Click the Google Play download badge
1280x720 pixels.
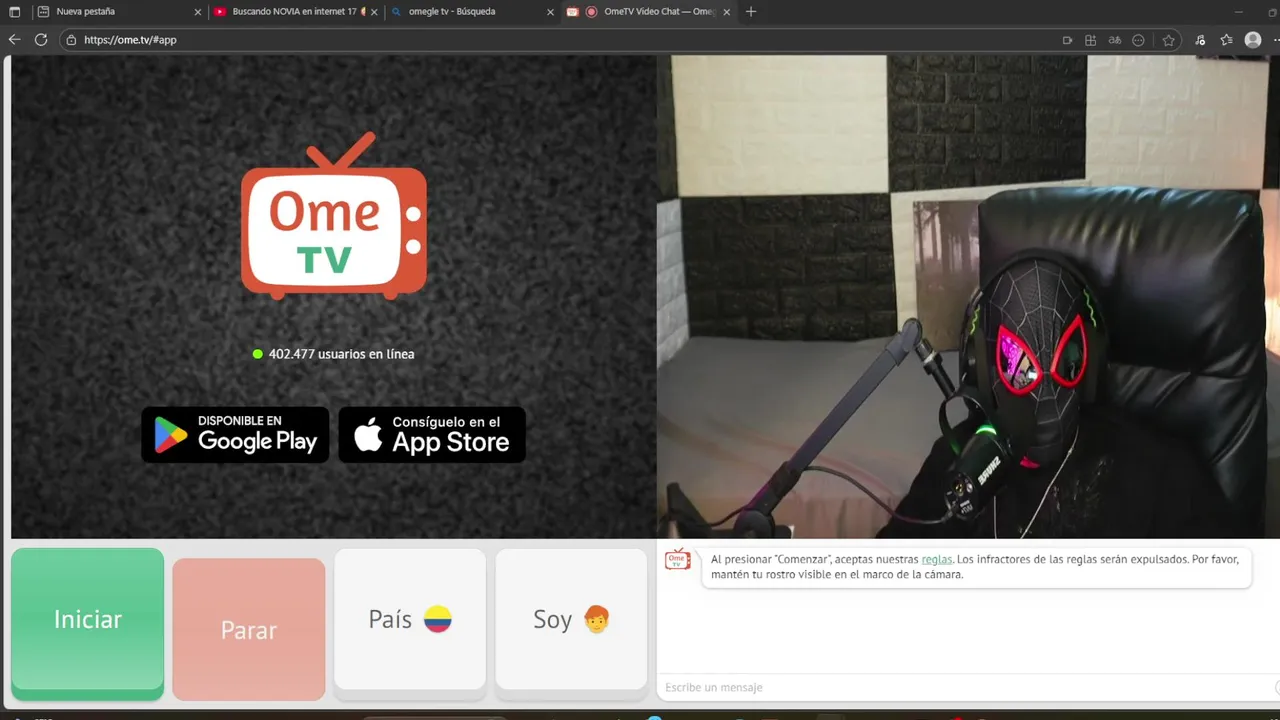click(236, 434)
